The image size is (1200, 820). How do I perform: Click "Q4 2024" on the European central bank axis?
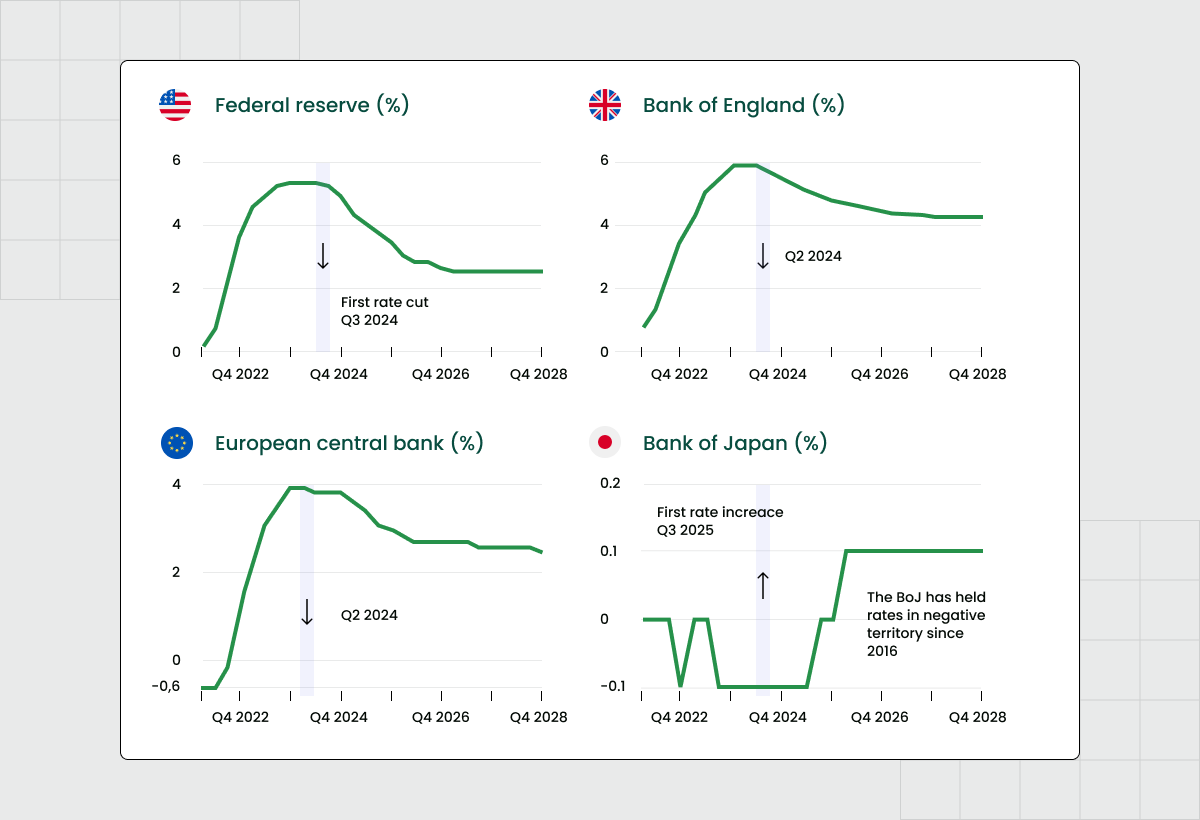340,717
